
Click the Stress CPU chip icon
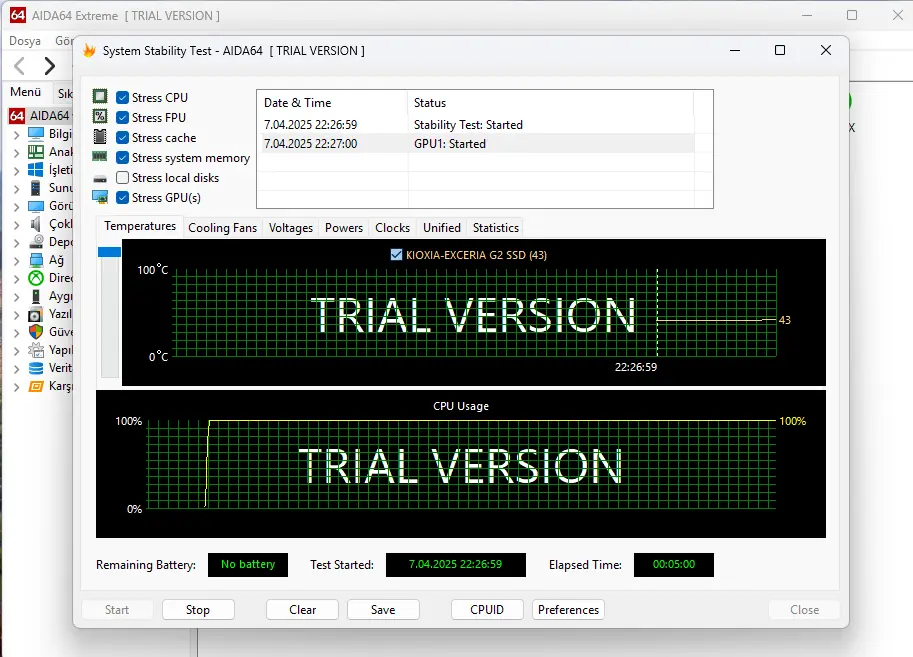point(100,97)
